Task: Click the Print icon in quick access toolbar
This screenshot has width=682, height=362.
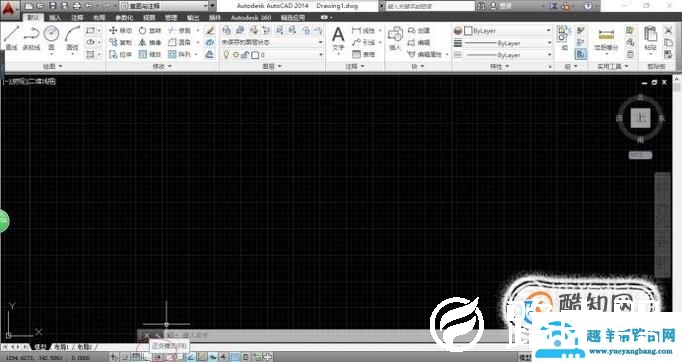Action: (x=77, y=6)
